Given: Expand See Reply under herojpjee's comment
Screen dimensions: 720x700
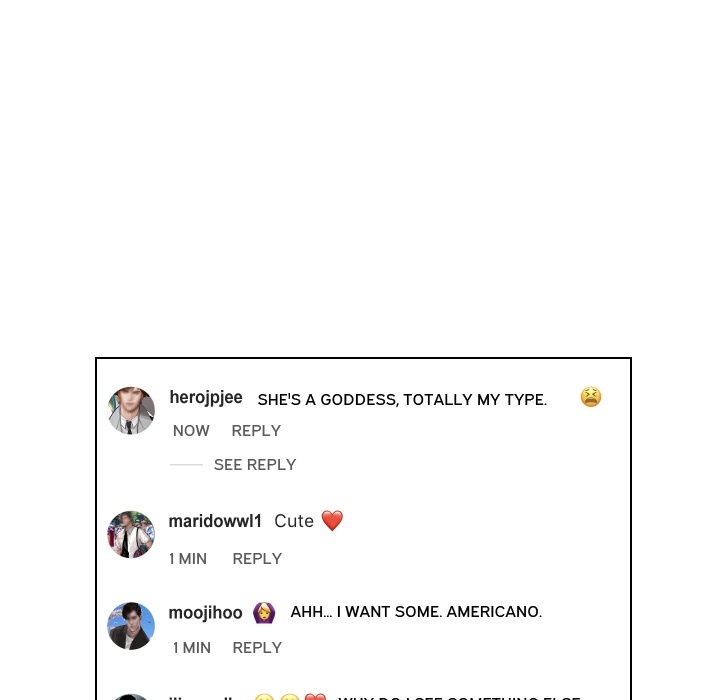Looking at the screenshot, I should pos(255,465).
